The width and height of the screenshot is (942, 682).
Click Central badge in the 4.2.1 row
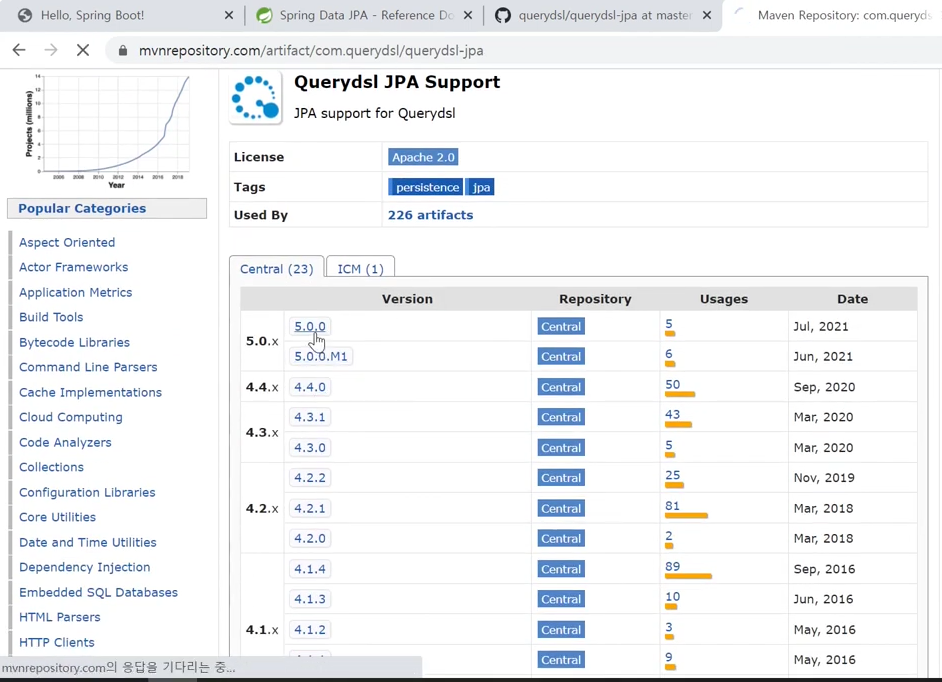click(561, 508)
